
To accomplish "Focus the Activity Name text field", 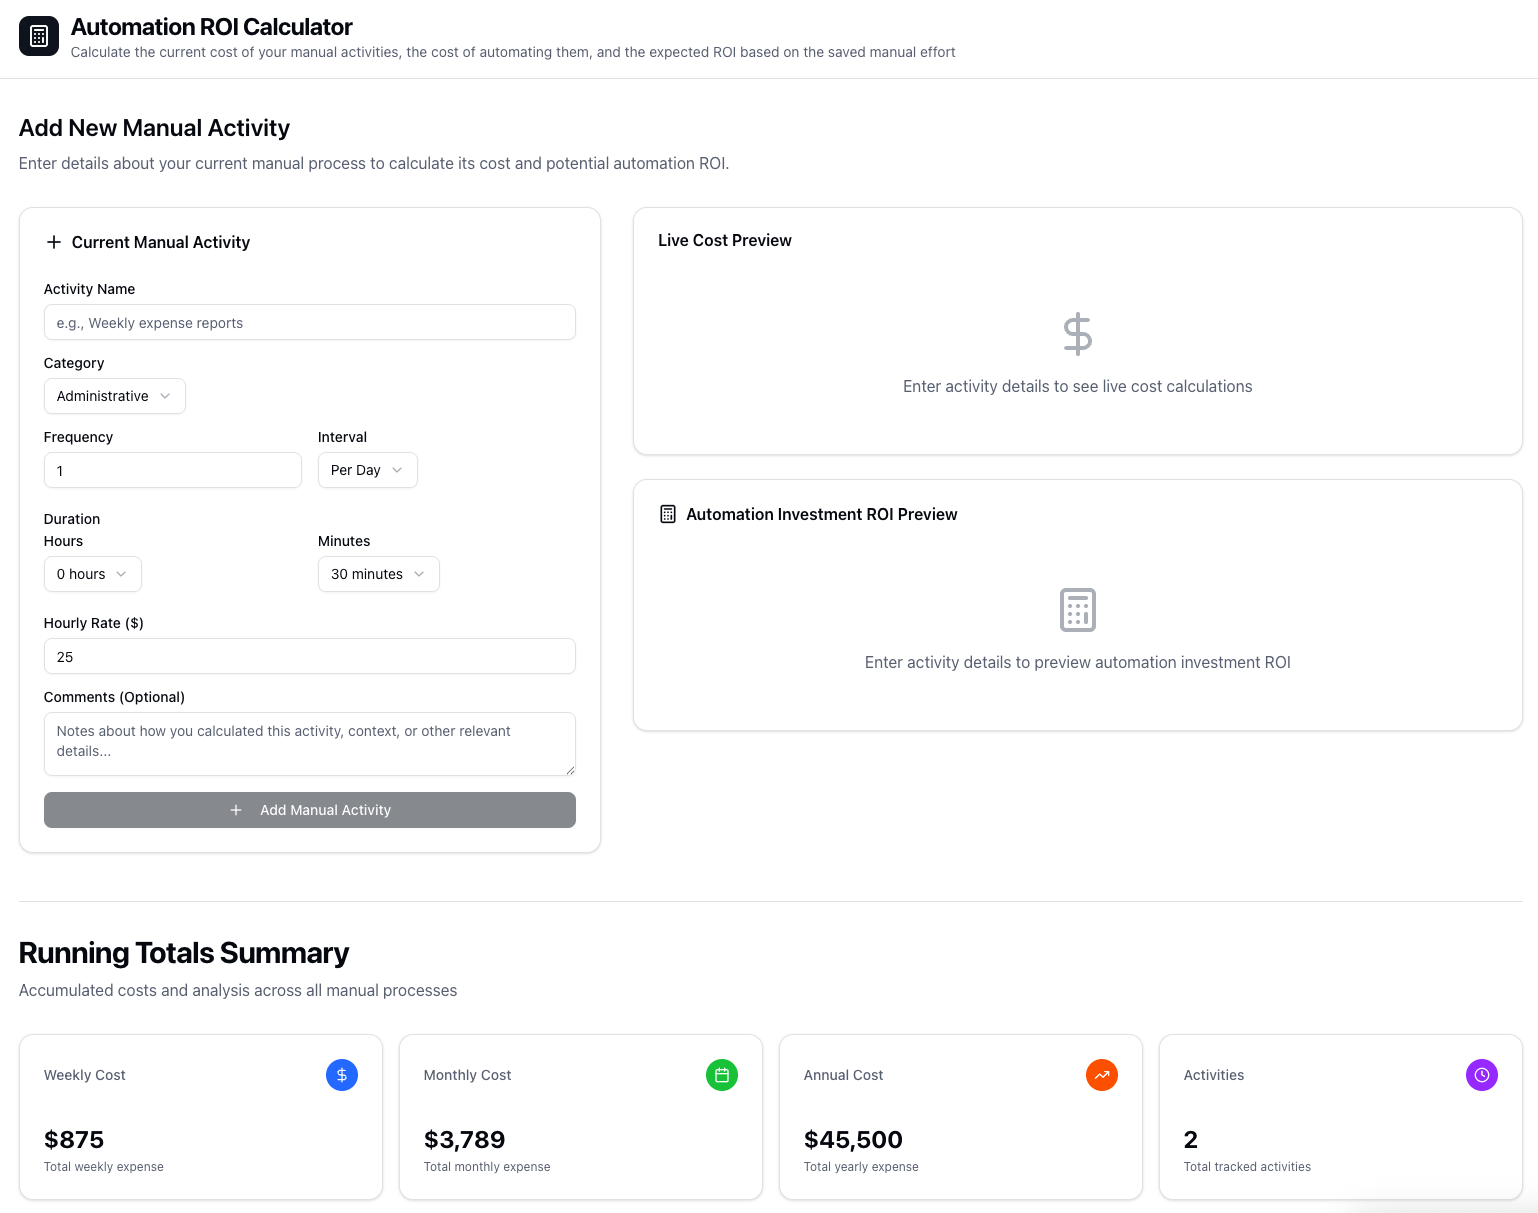I will pos(309,323).
